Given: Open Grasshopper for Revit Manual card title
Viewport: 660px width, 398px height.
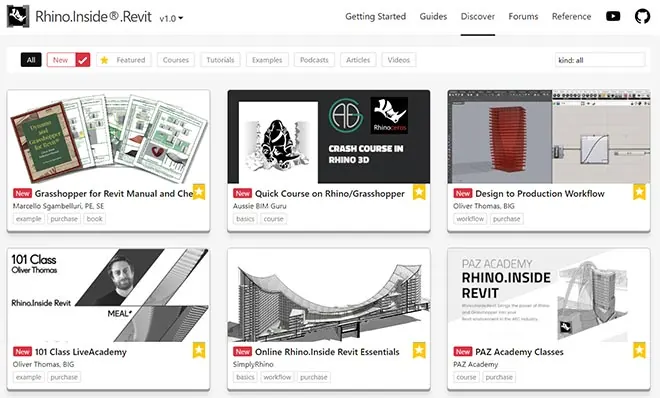Looking at the screenshot, I should (x=114, y=194).
